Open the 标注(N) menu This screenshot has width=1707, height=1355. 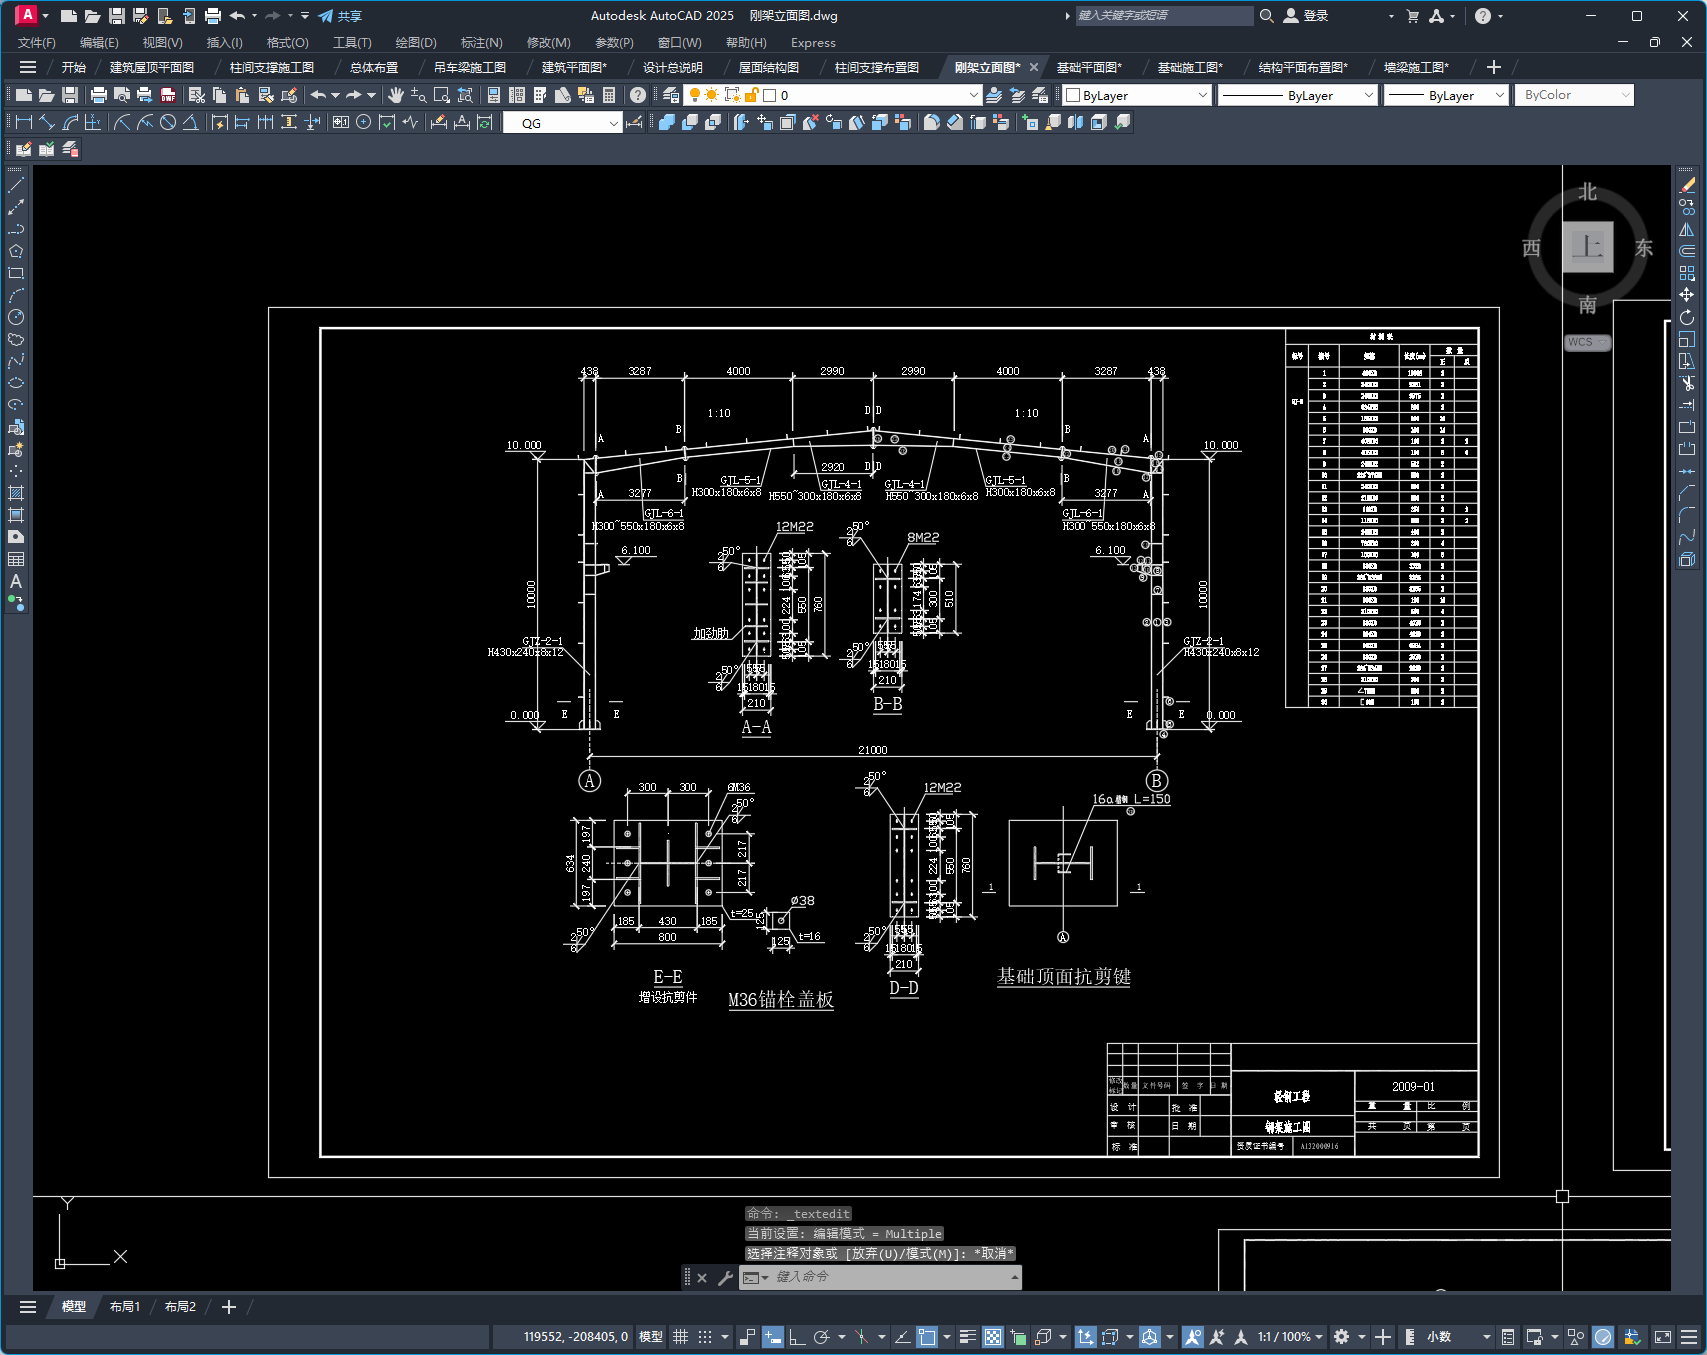(x=481, y=42)
